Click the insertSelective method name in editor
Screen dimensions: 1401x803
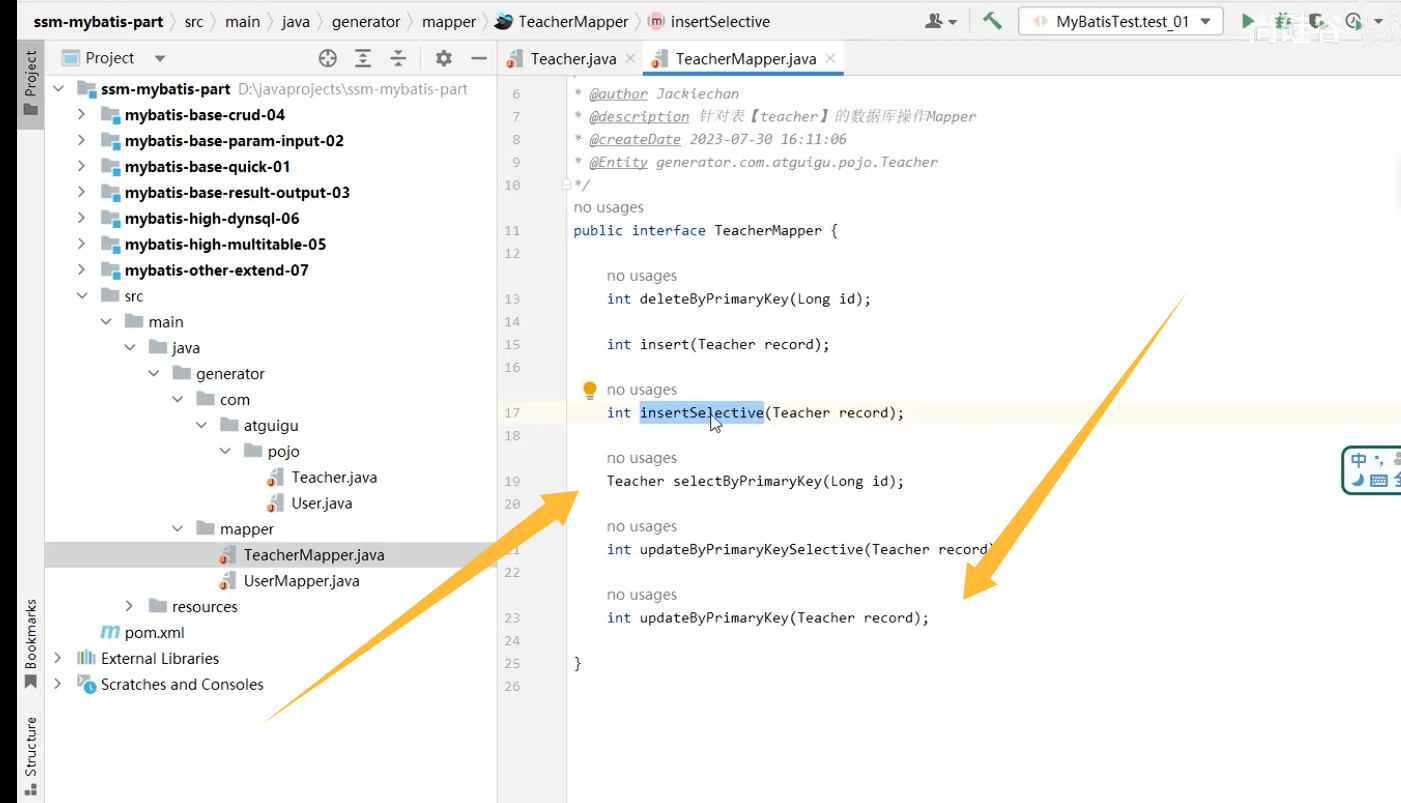pos(701,413)
